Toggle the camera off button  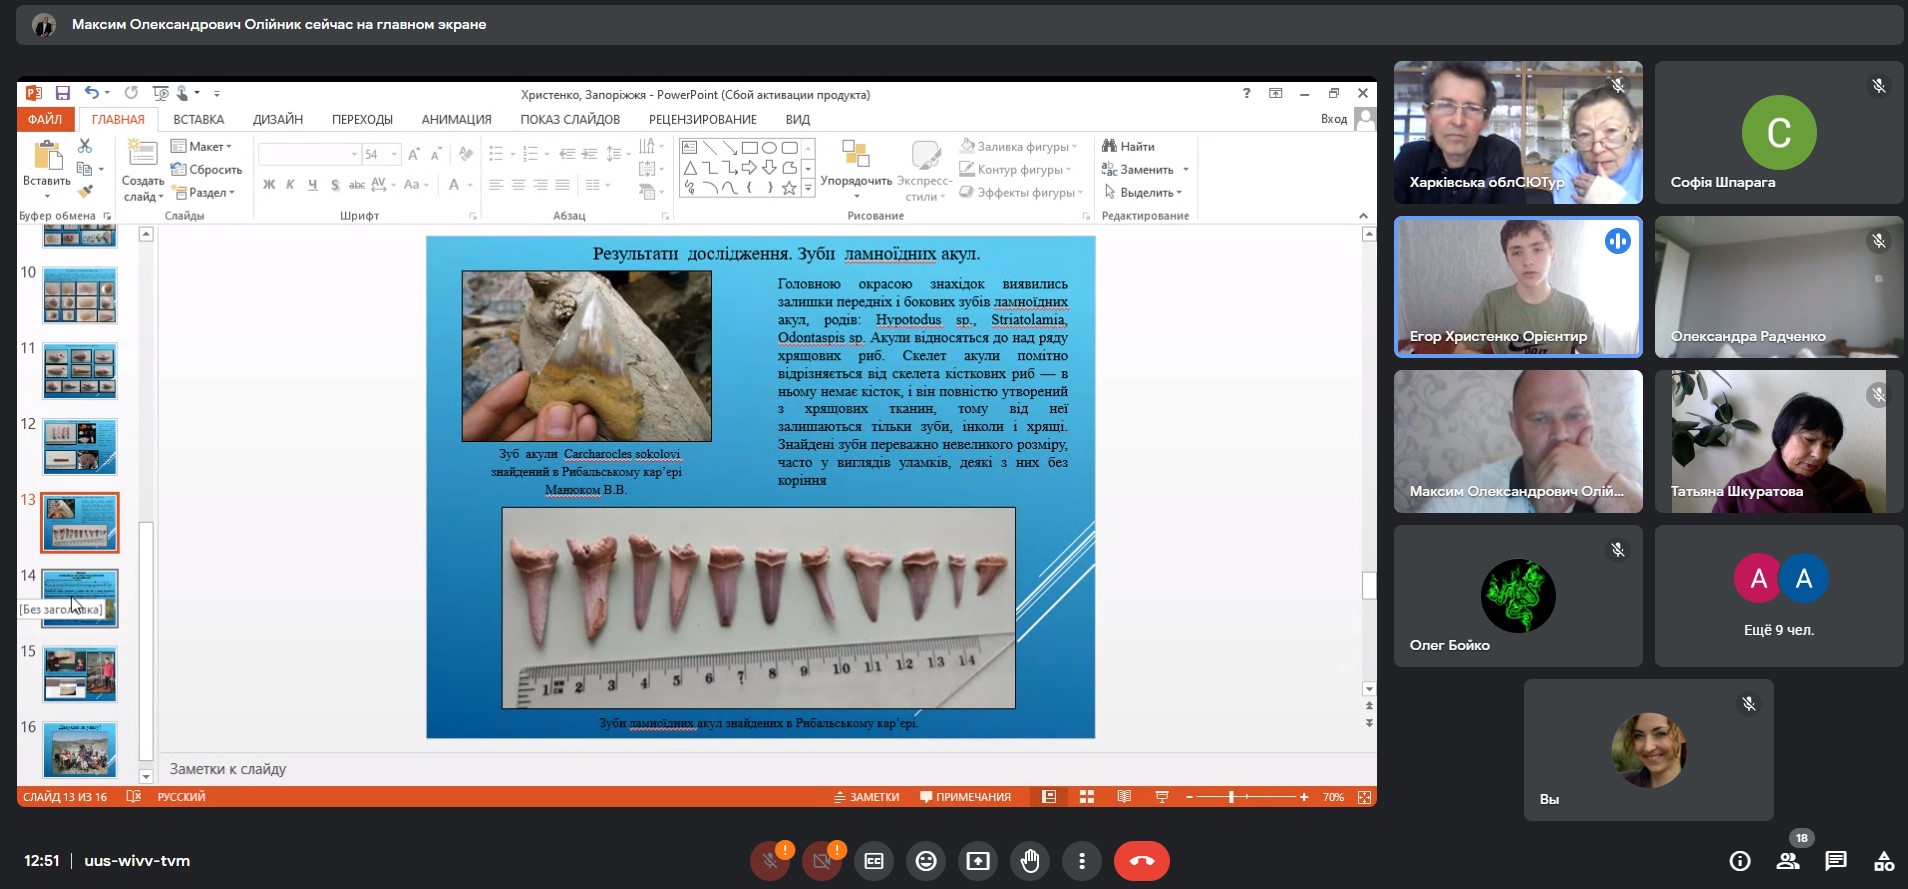[822, 861]
